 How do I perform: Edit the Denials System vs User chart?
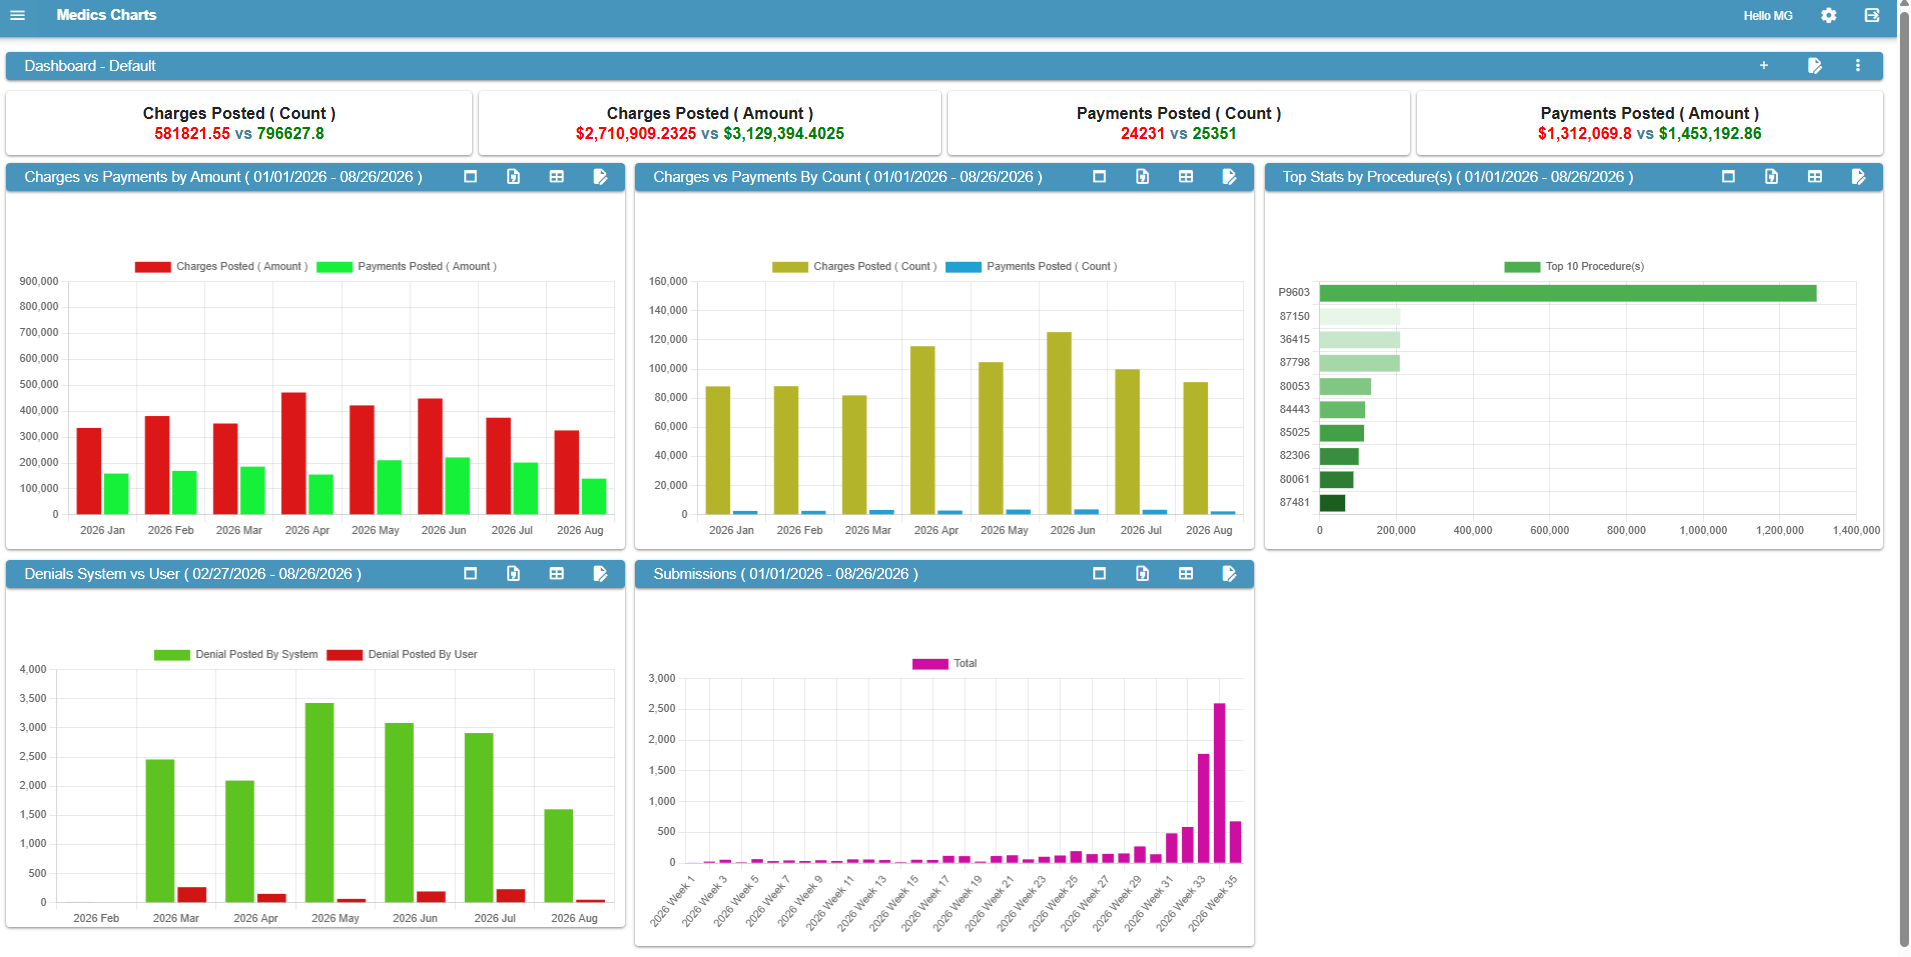(600, 574)
